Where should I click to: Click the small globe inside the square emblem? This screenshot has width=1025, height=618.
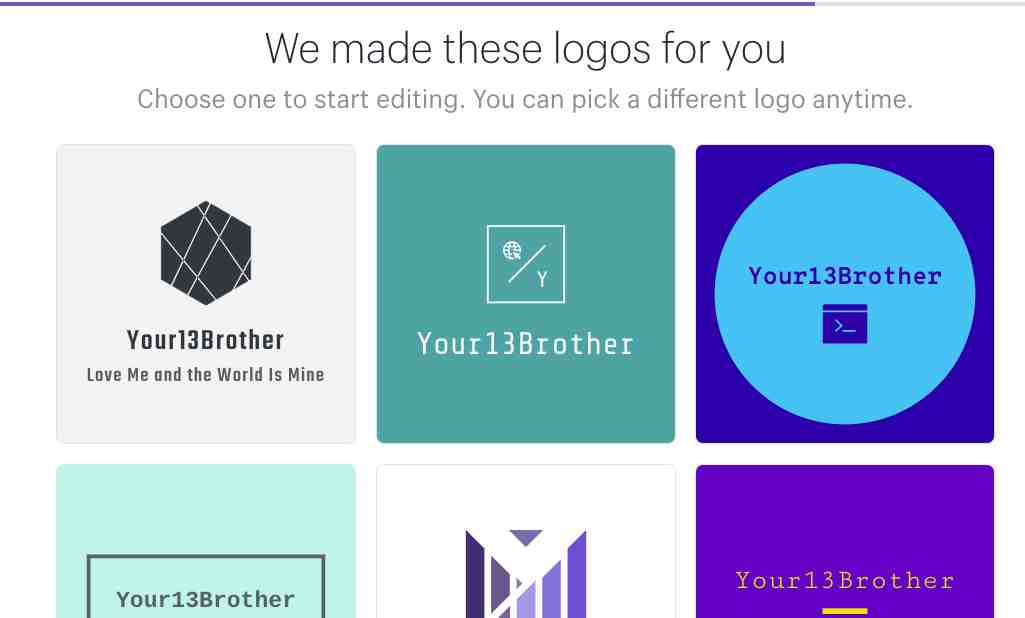[512, 250]
